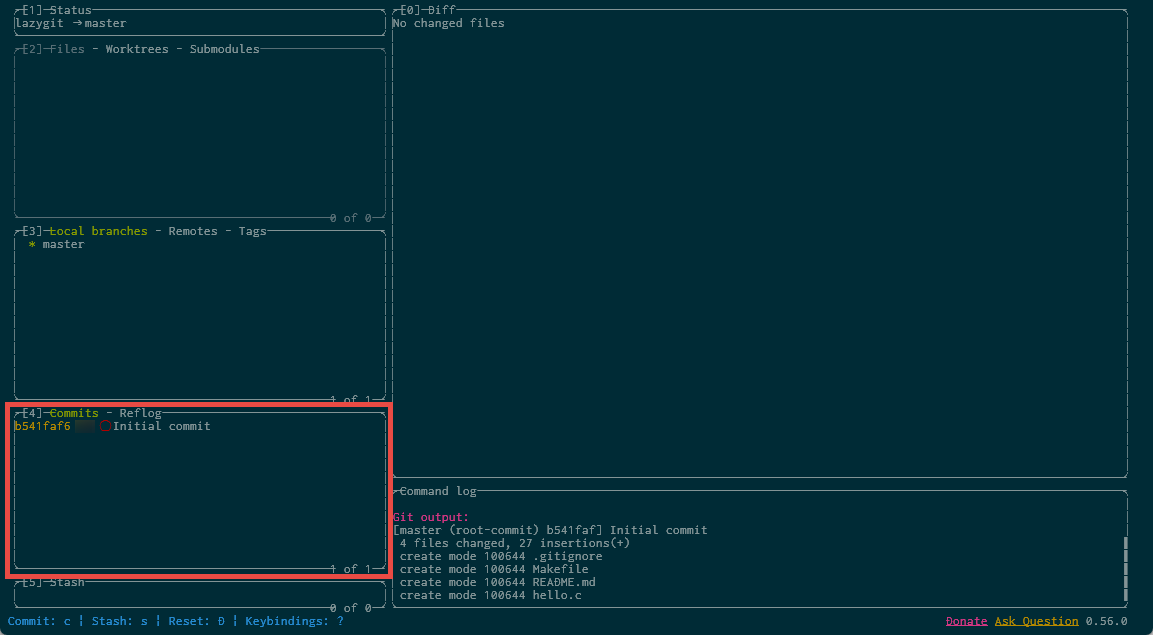Click the asterisk marker beside master branch
Viewport: 1153px width, 635px height.
pyautogui.click(x=32, y=245)
